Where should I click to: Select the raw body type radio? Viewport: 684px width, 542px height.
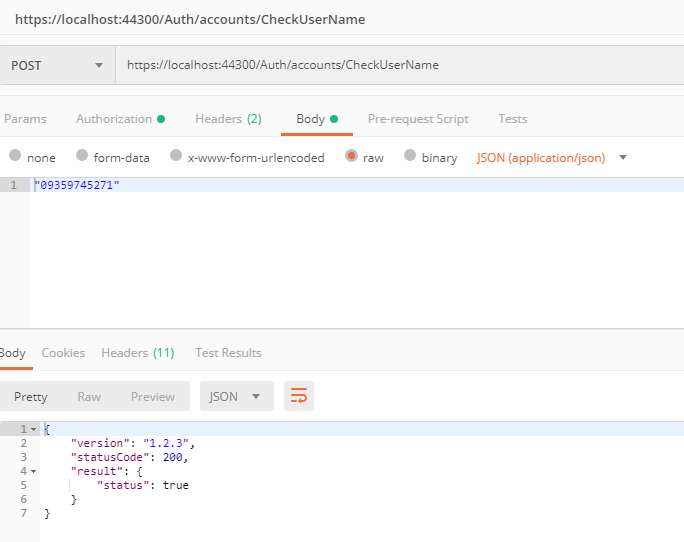point(351,155)
